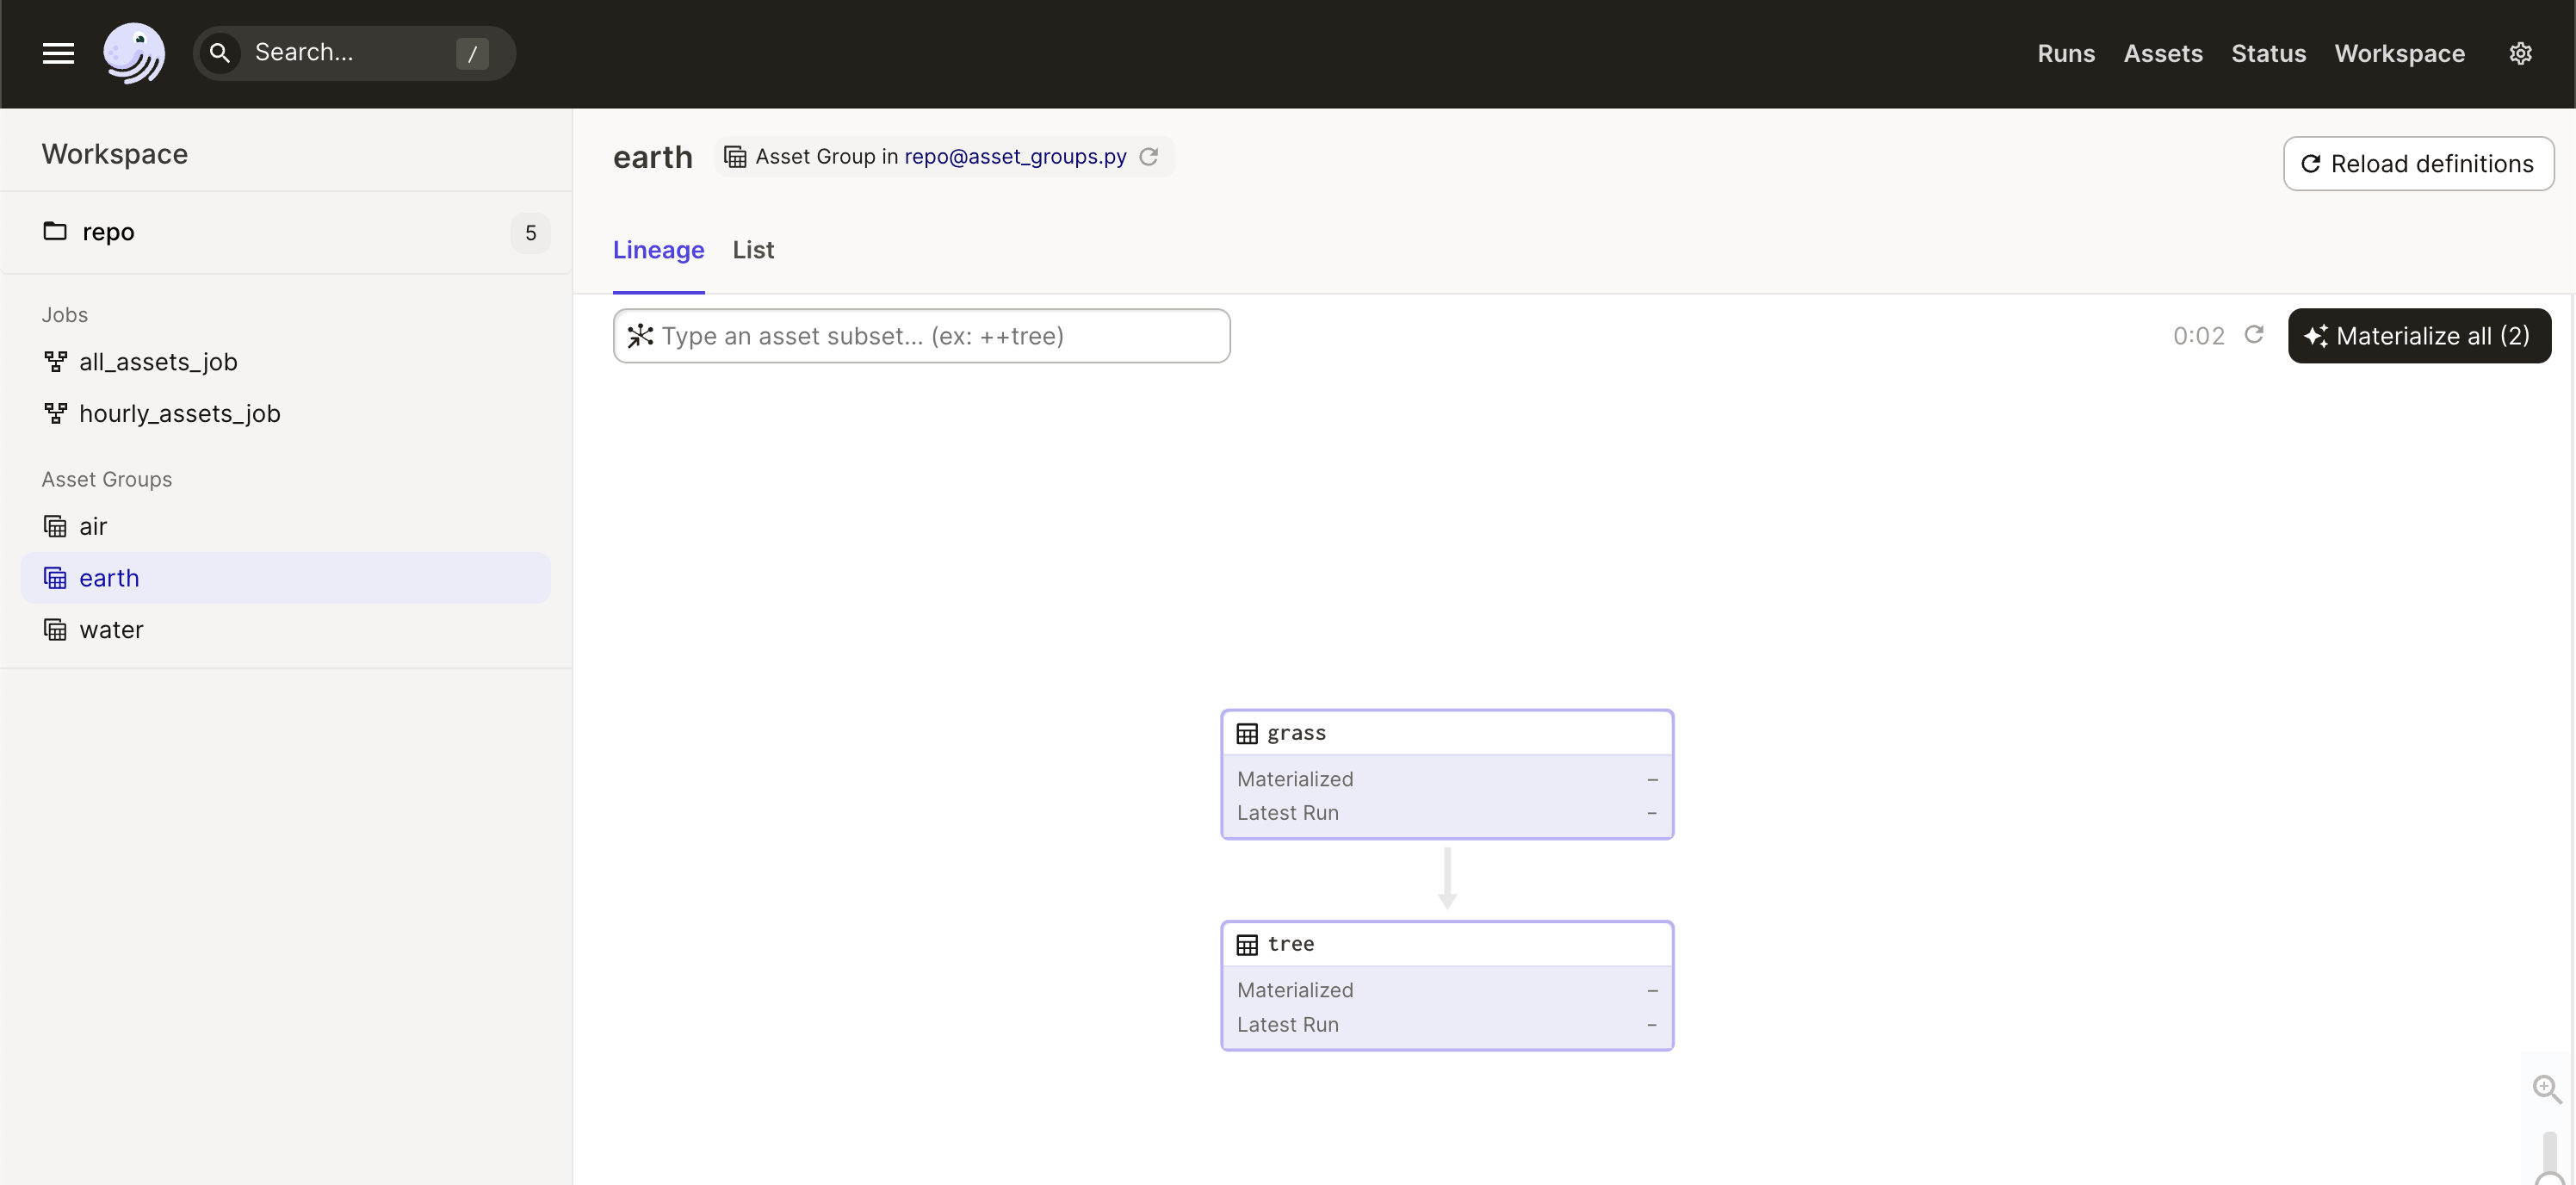Select the earth asset group
The image size is (2576, 1185).
point(286,578)
